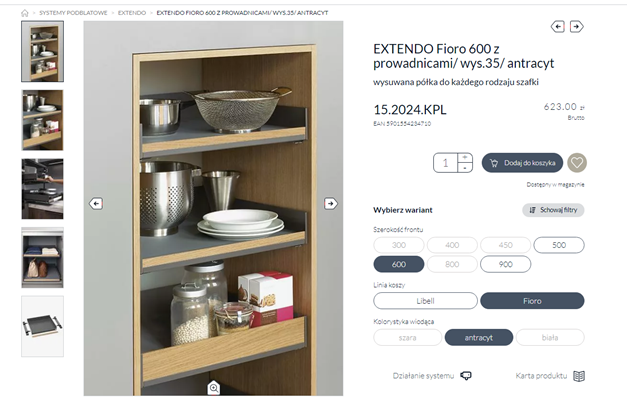
Task: Open the Karta produktu book icon
Action: click(x=579, y=376)
